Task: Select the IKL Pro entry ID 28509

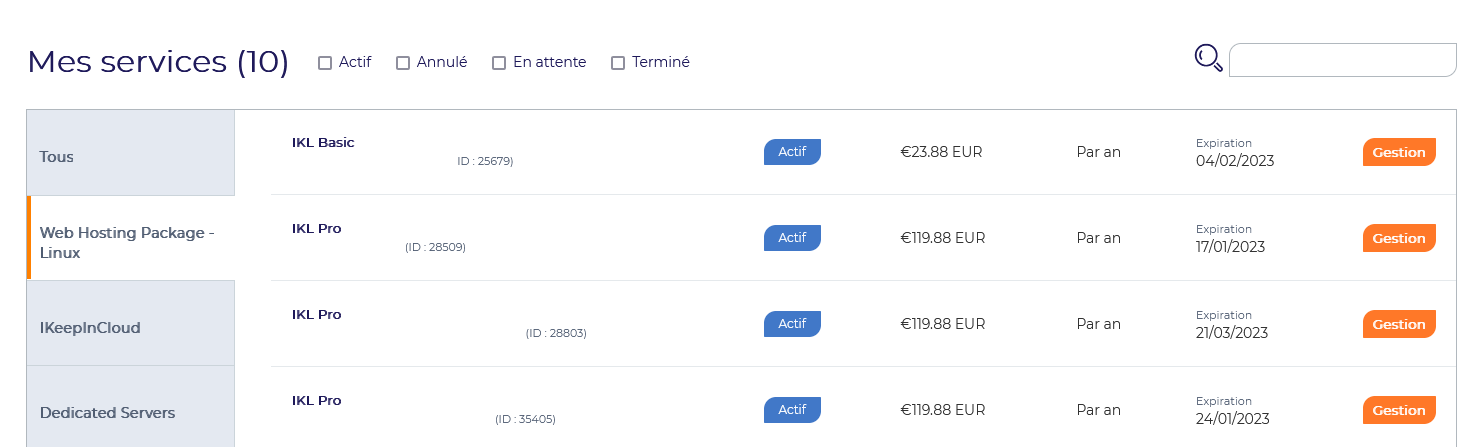Action: [316, 228]
